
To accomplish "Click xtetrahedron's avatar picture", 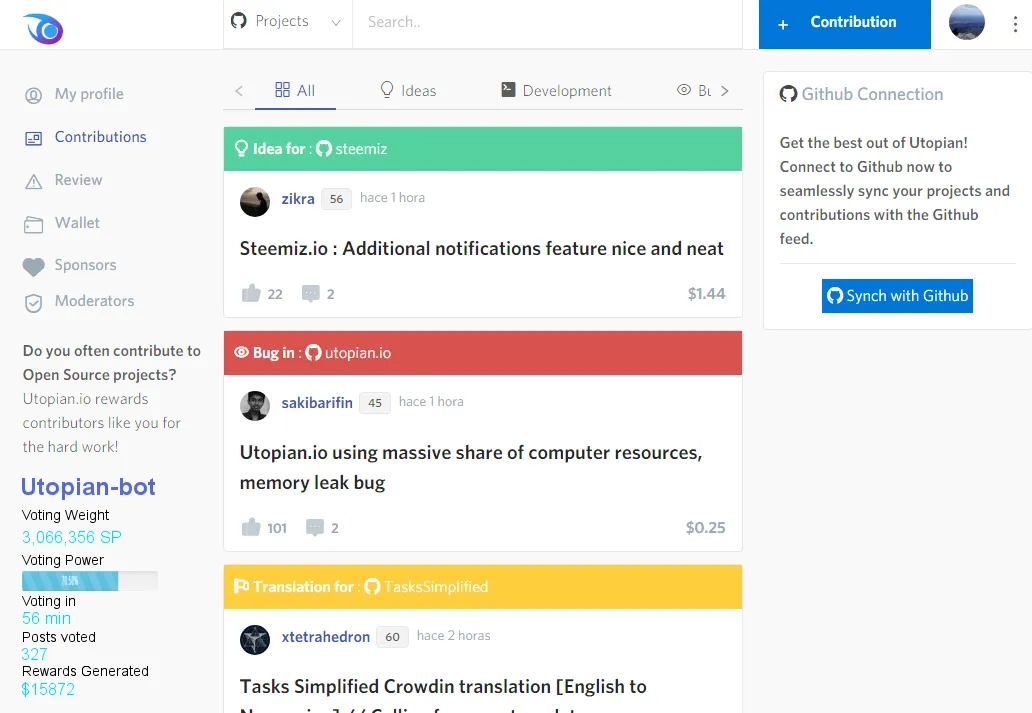I will click(255, 639).
